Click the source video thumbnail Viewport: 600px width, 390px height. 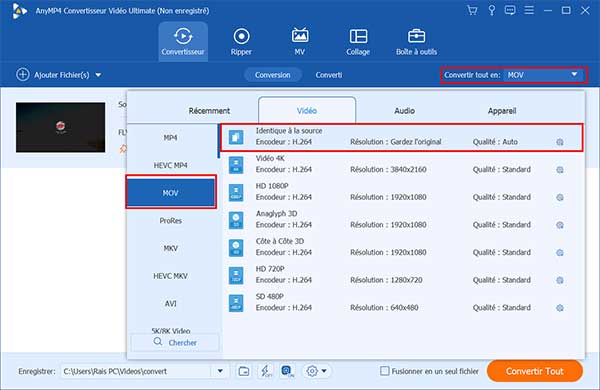[x=60, y=127]
